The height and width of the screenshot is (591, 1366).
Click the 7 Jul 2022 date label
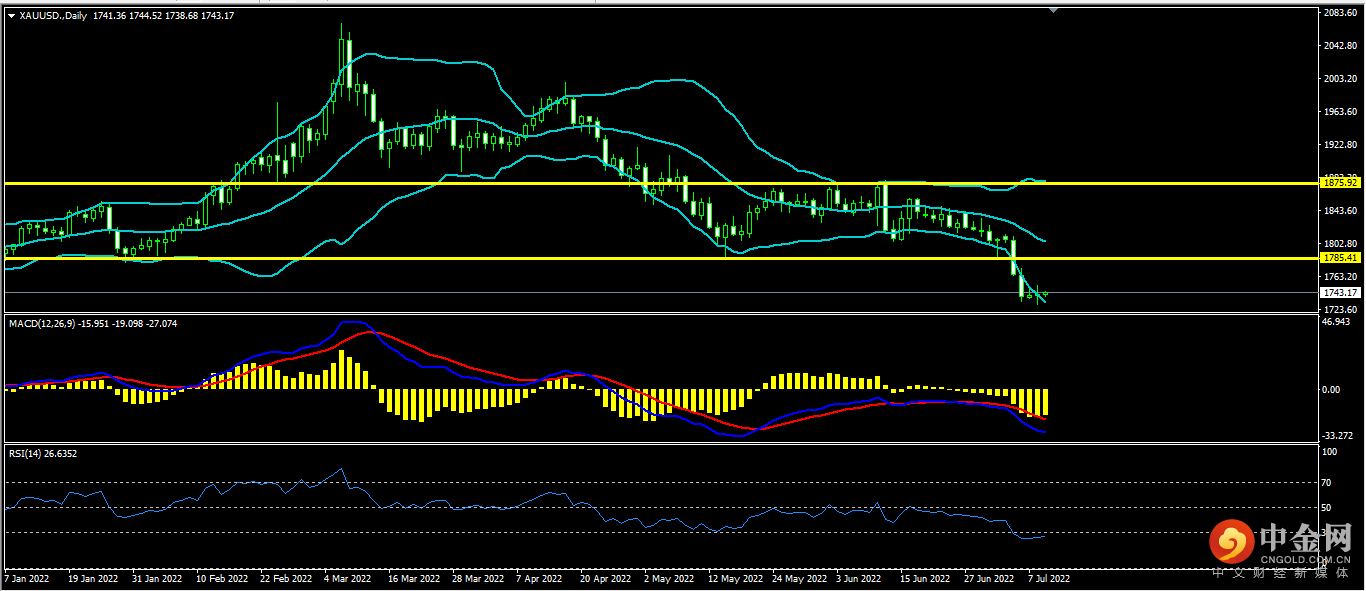tap(1049, 578)
